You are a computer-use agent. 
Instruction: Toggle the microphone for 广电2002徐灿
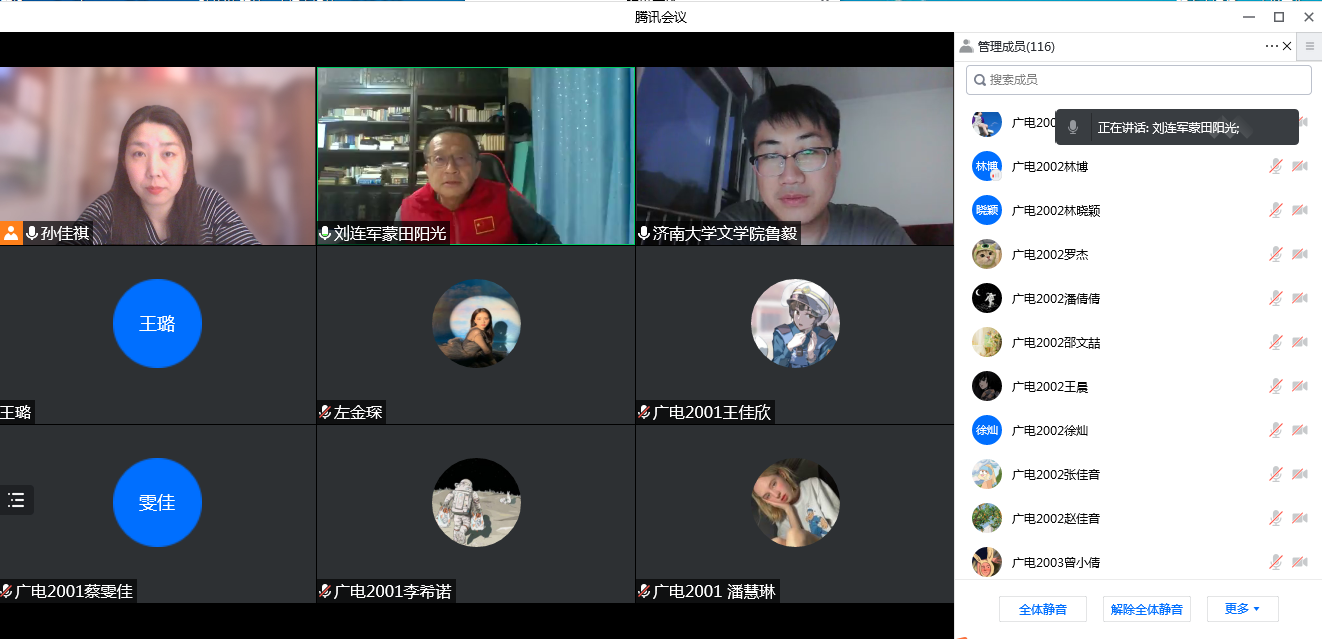coord(1276,431)
